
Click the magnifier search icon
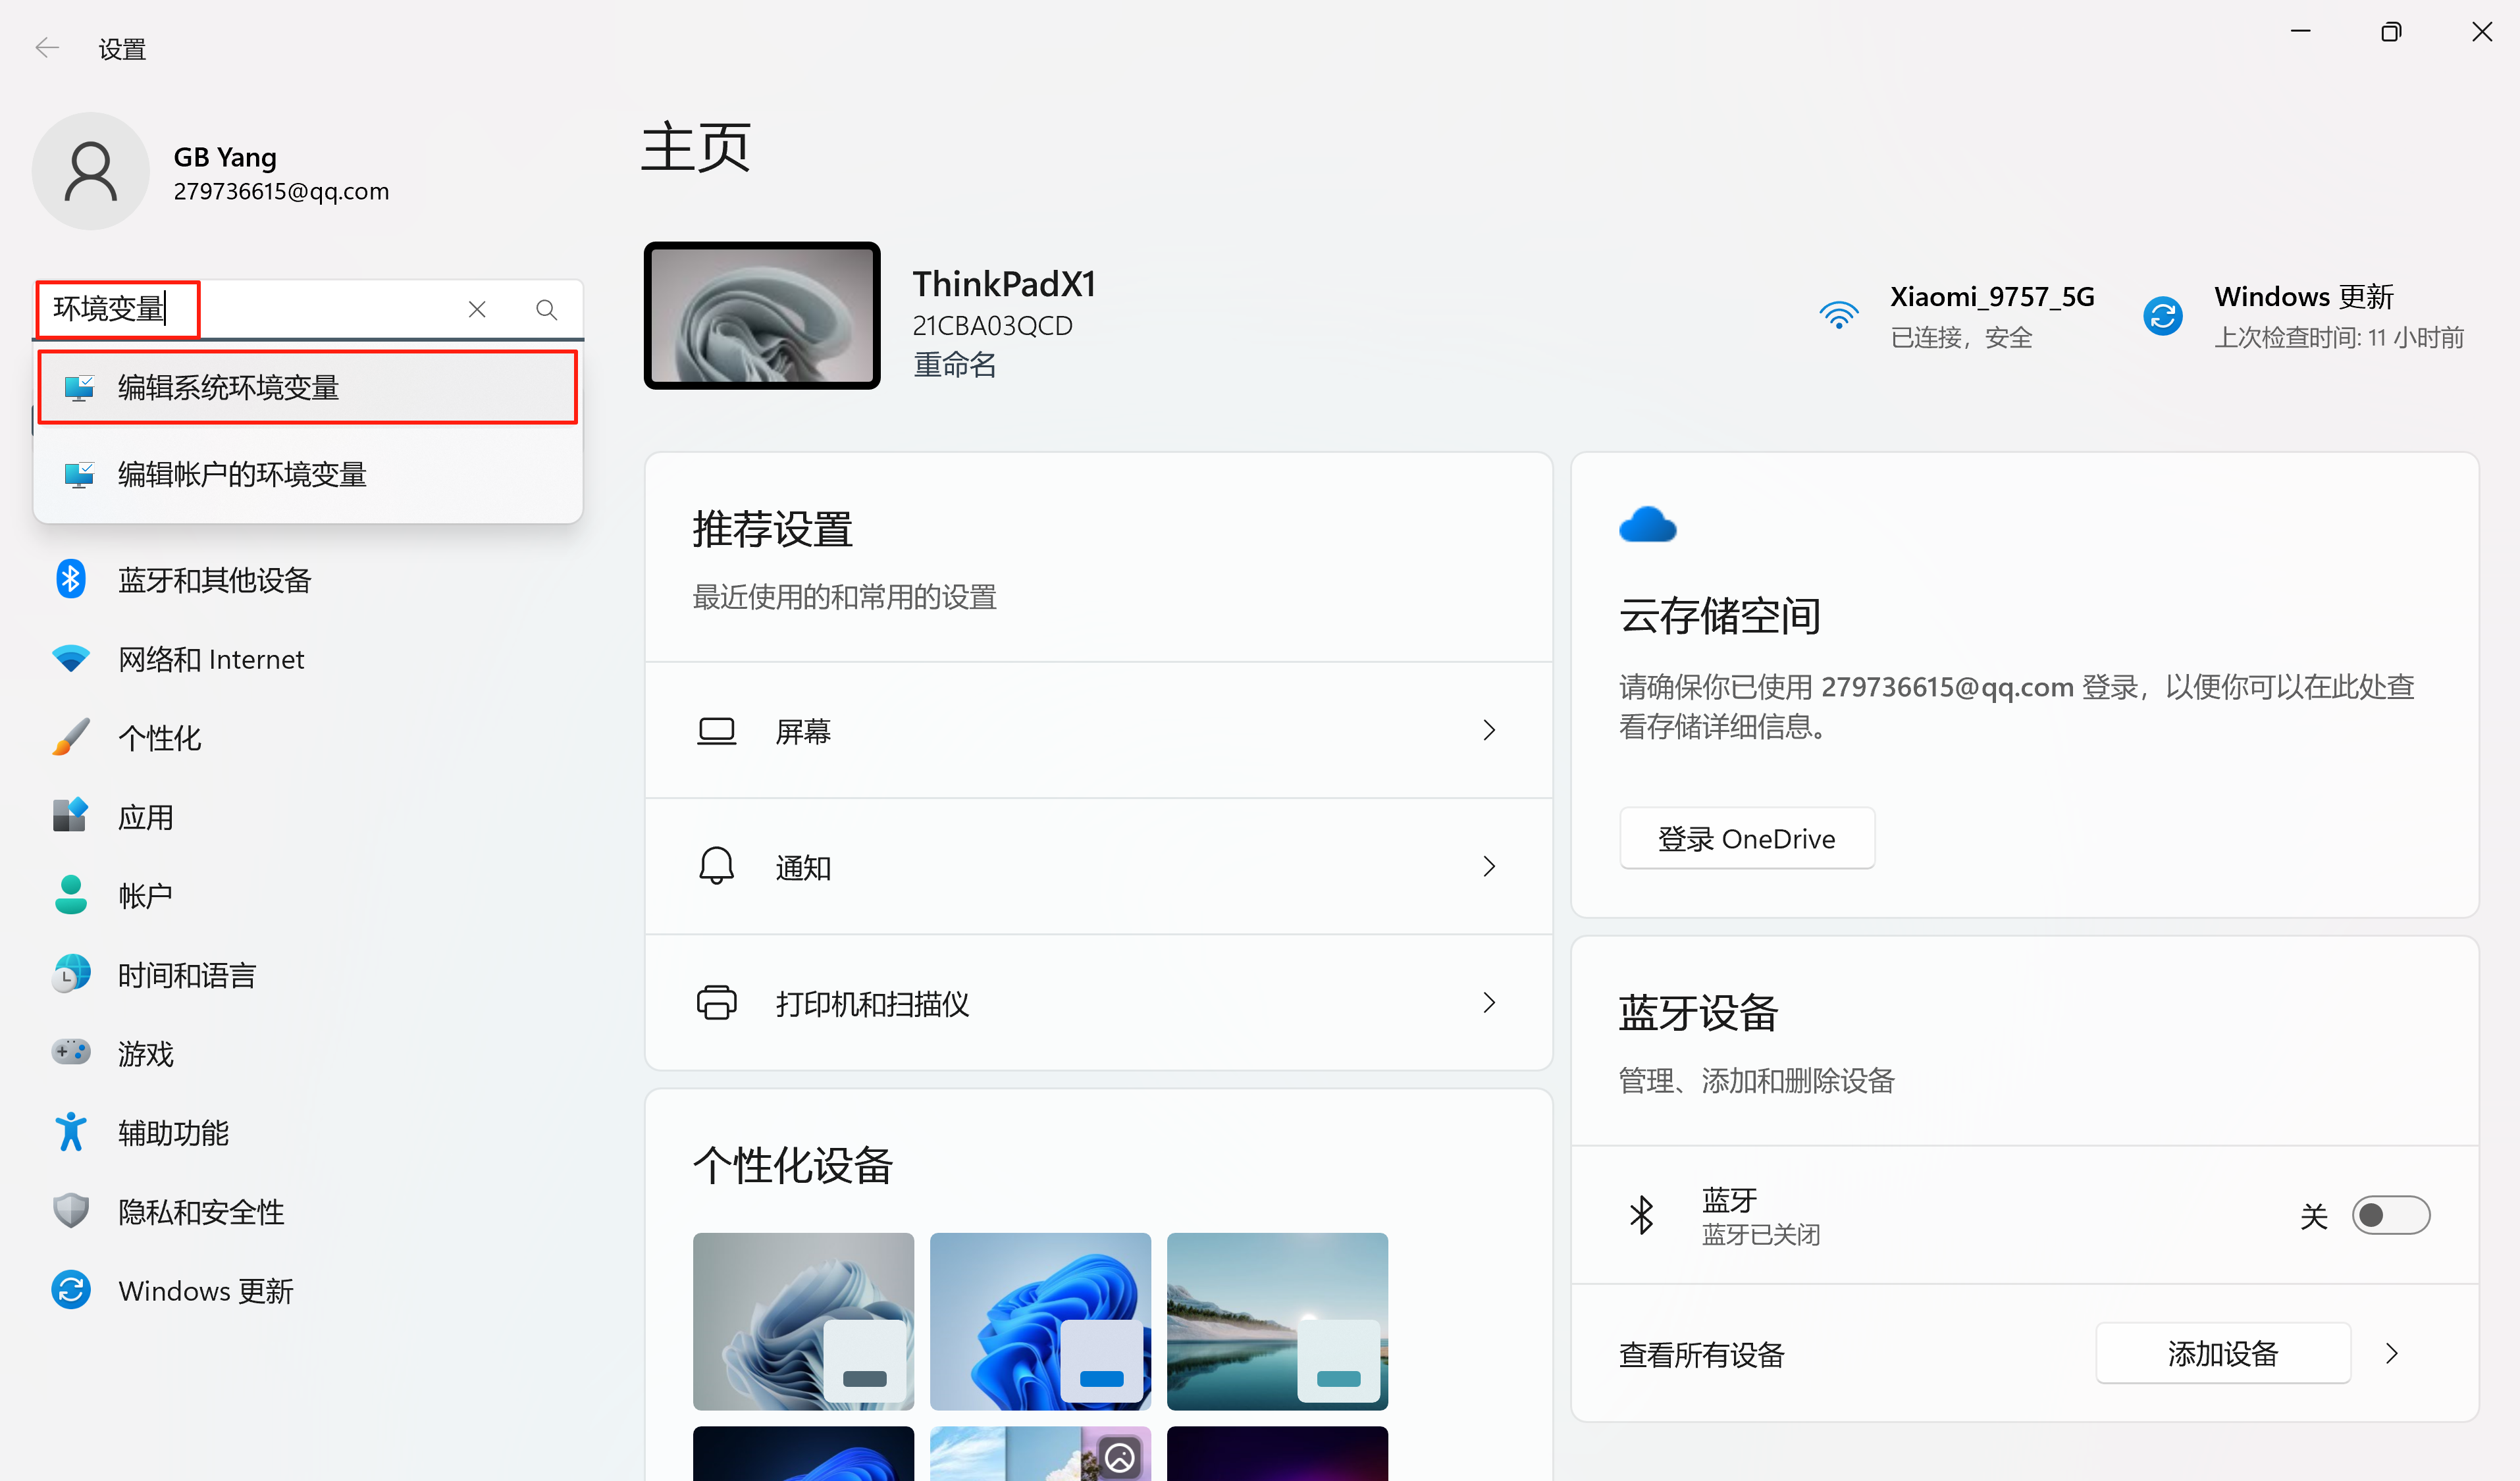tap(546, 310)
